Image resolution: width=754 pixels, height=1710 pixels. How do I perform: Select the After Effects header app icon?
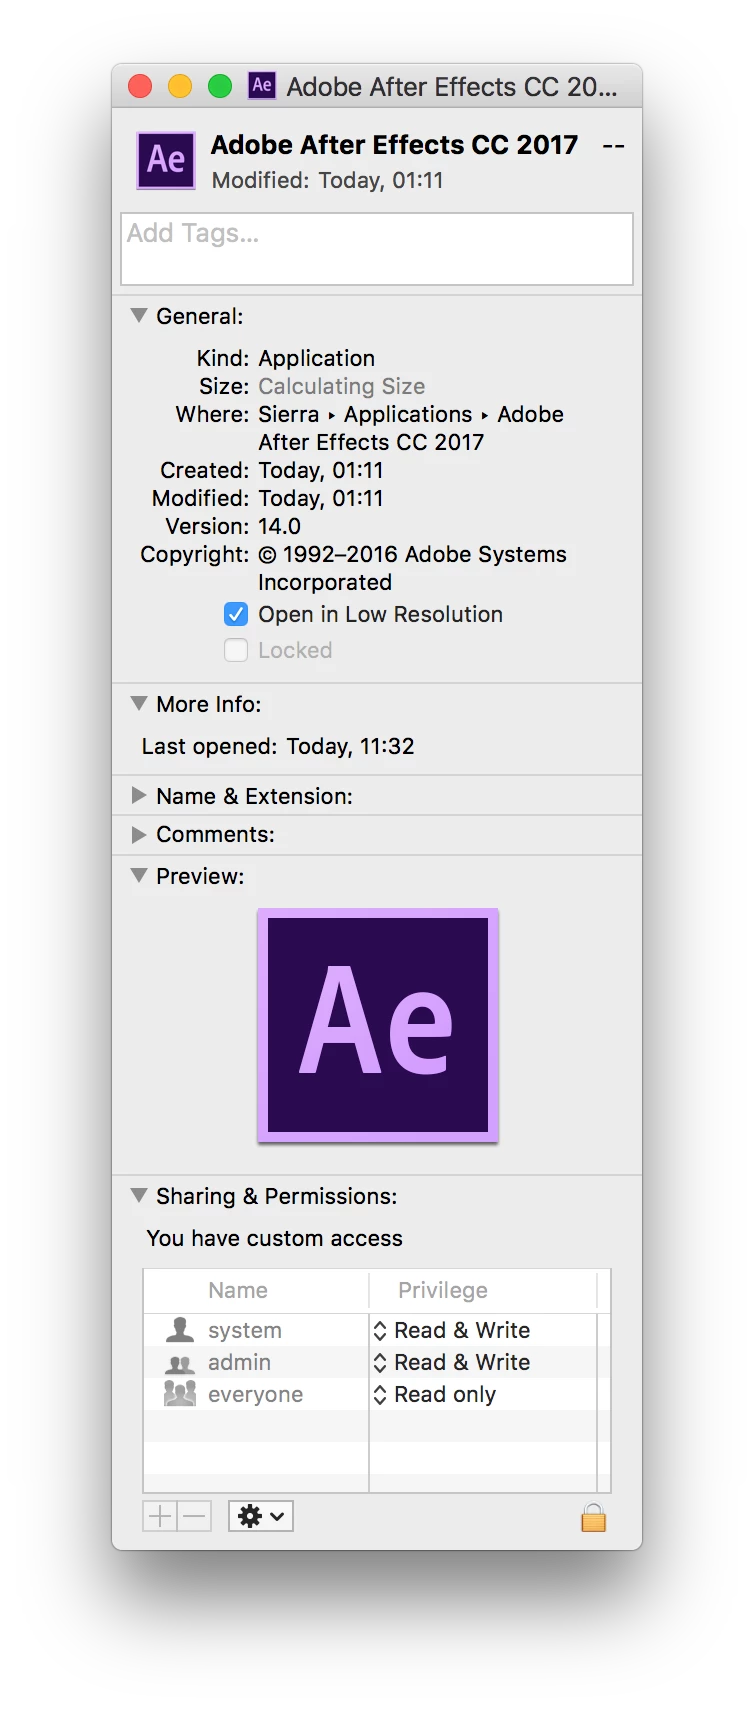coord(166,160)
